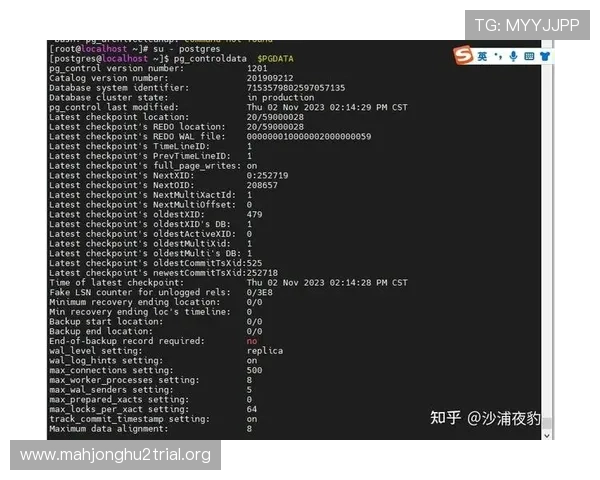This screenshot has height=480, width=600.
Task: Click the 'Database cluster state:' label
Action: [109, 98]
